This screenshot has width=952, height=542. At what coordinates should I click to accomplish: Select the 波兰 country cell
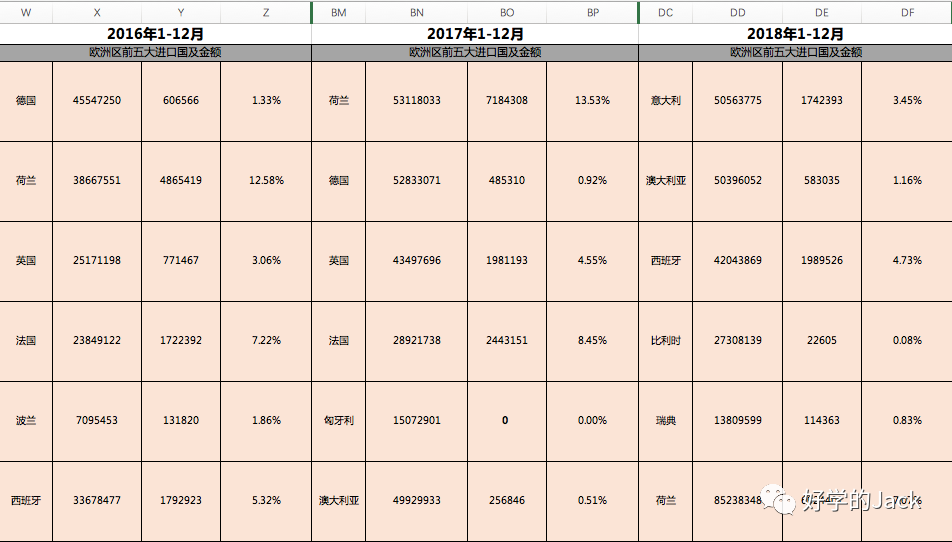(x=26, y=421)
